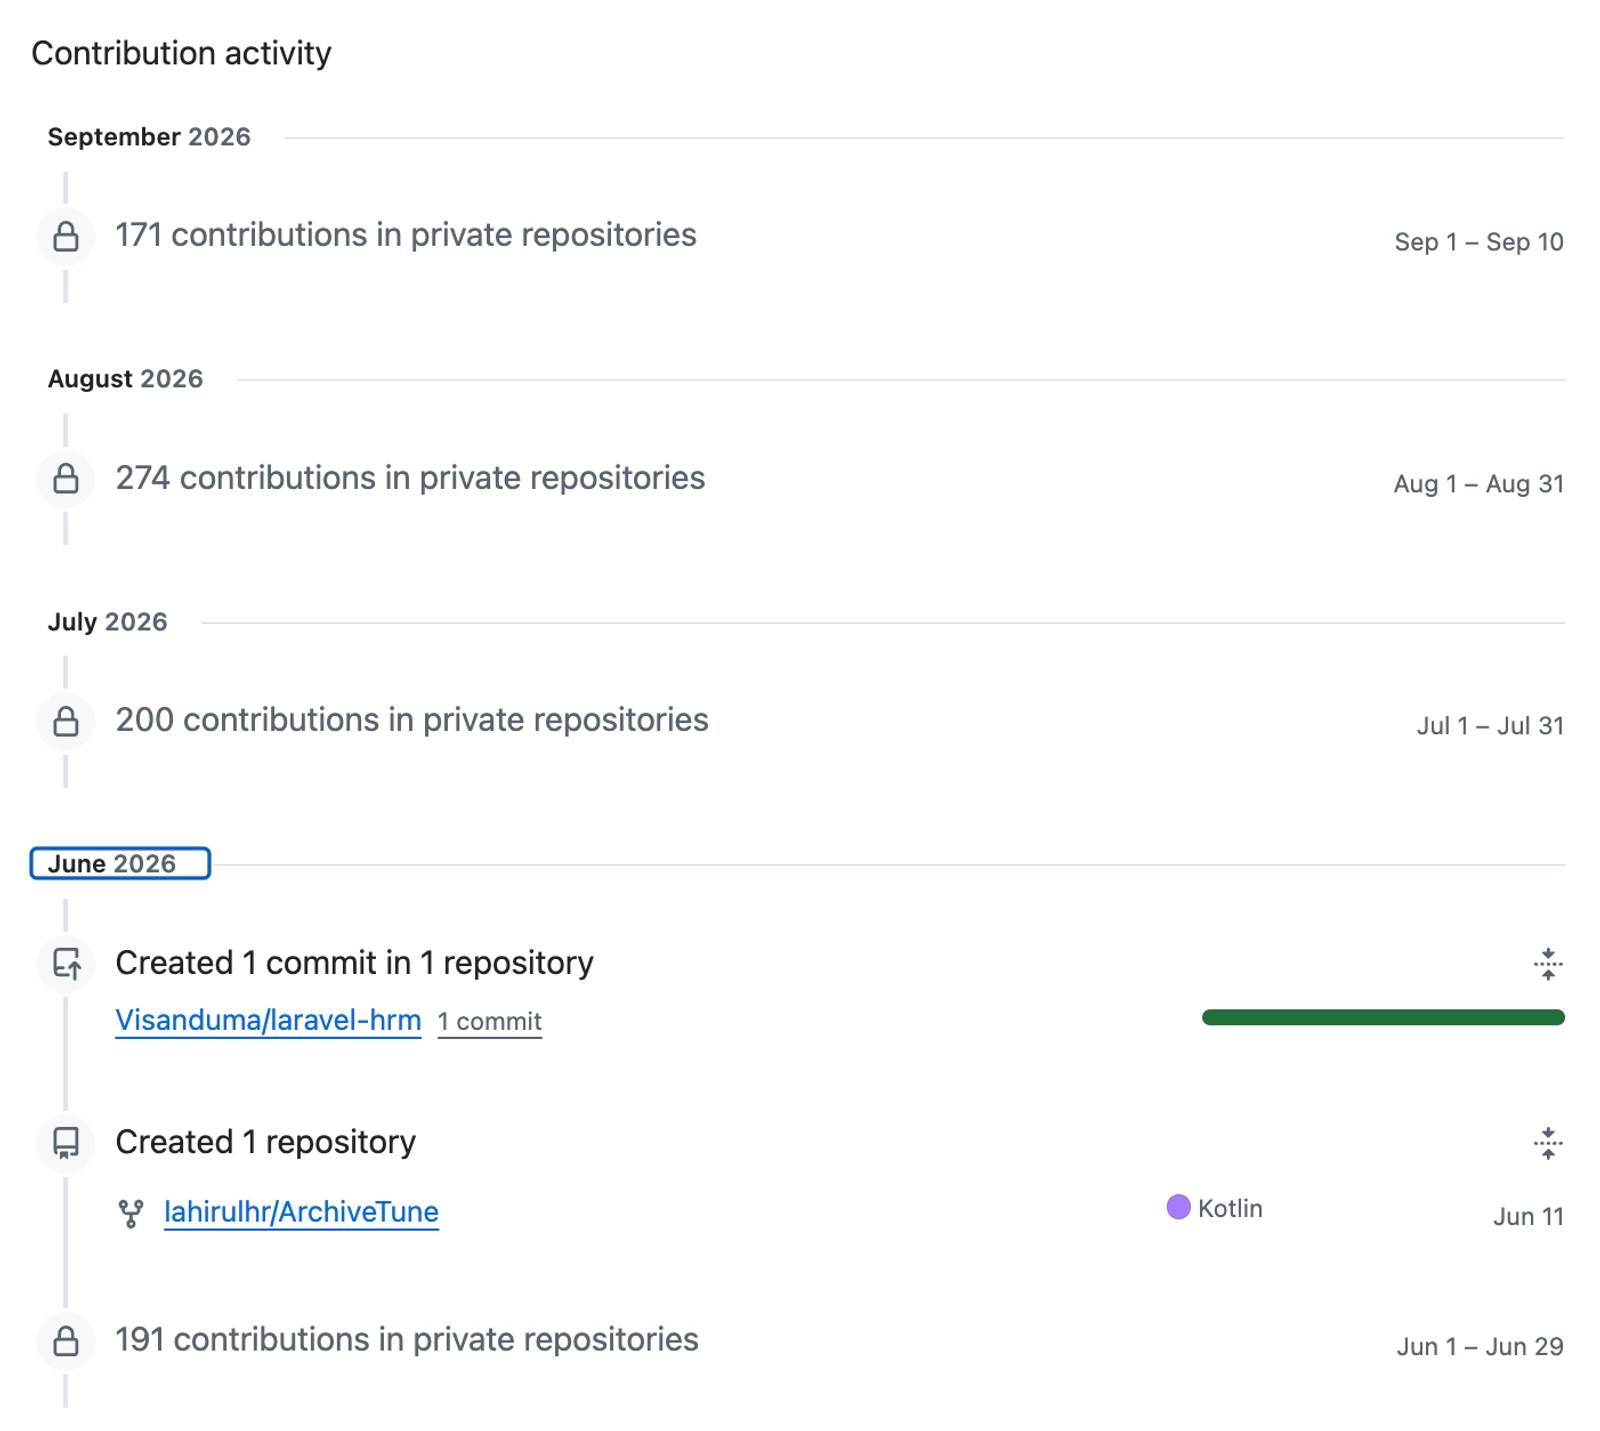Click the Contribution activity title
The image size is (1600, 1431).
point(181,53)
